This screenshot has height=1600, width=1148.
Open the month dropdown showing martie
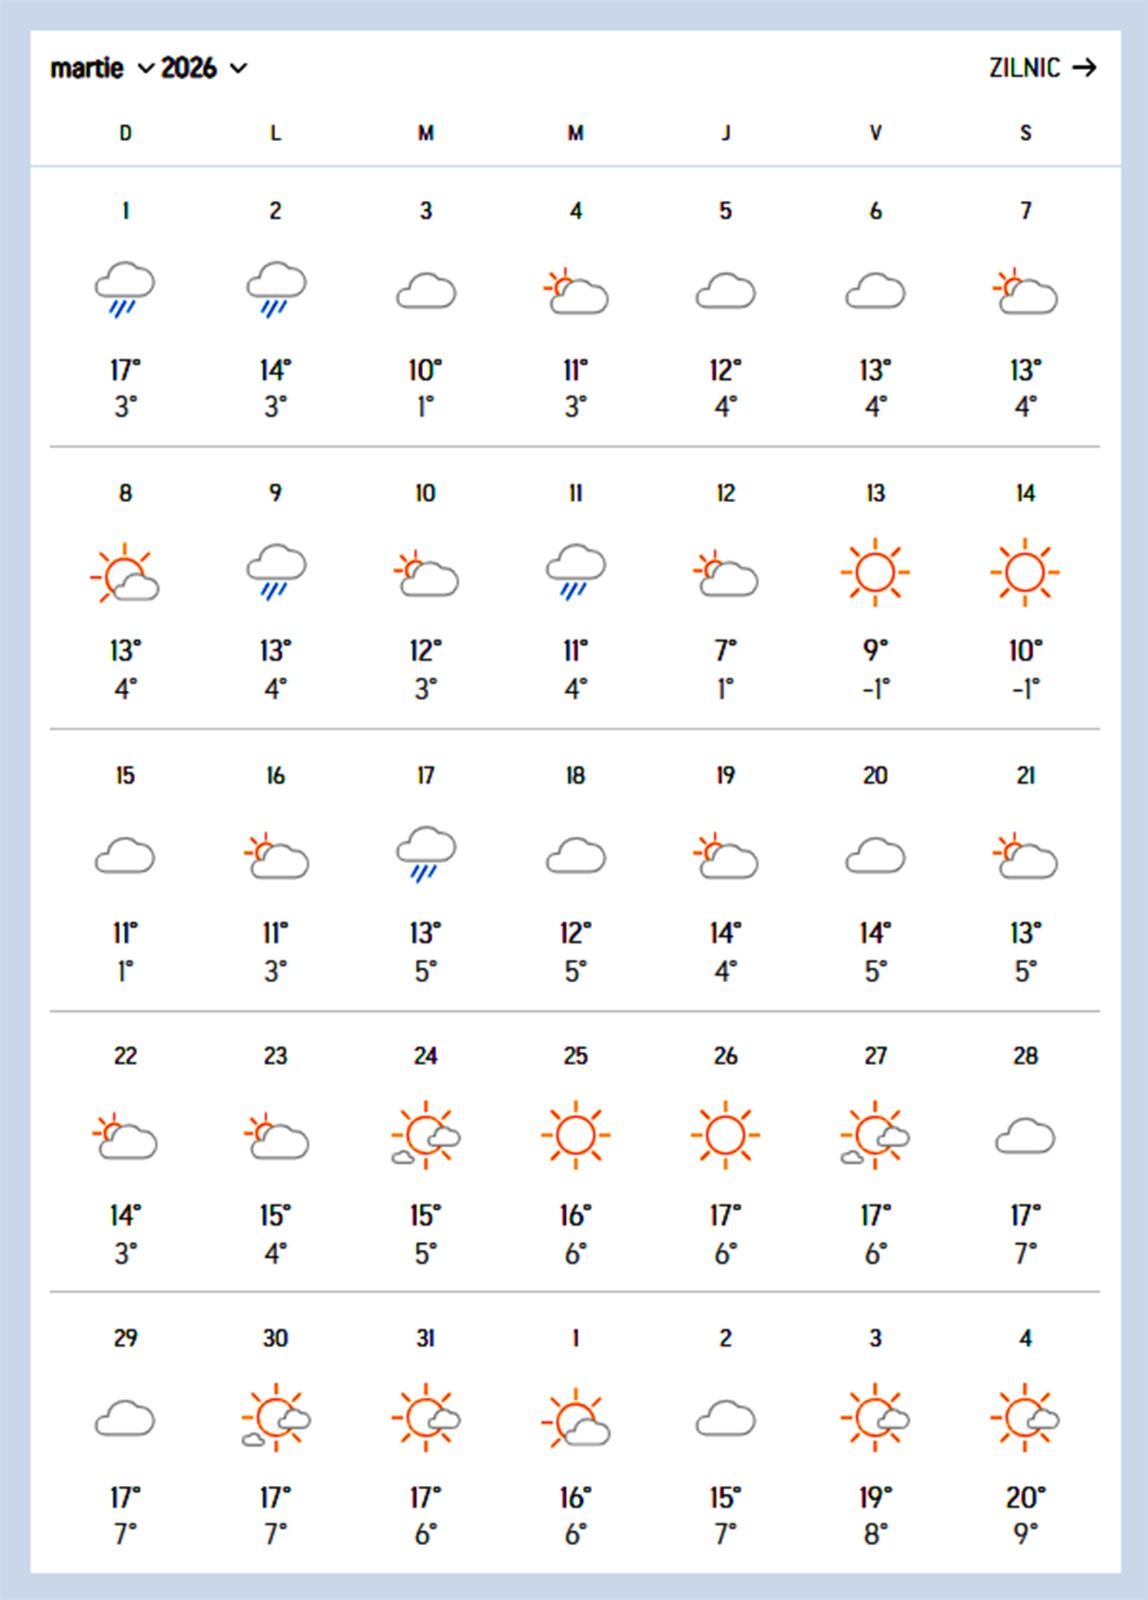102,68
